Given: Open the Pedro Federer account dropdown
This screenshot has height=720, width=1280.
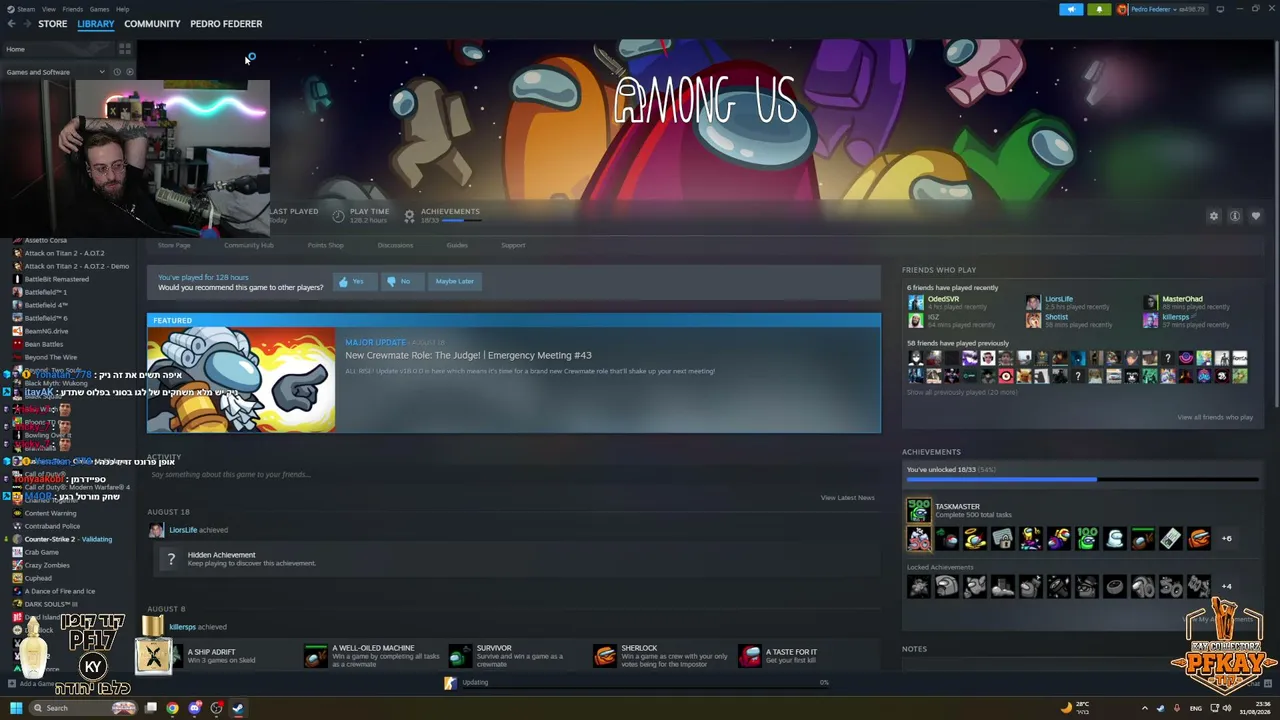Looking at the screenshot, I should click(x=1161, y=9).
